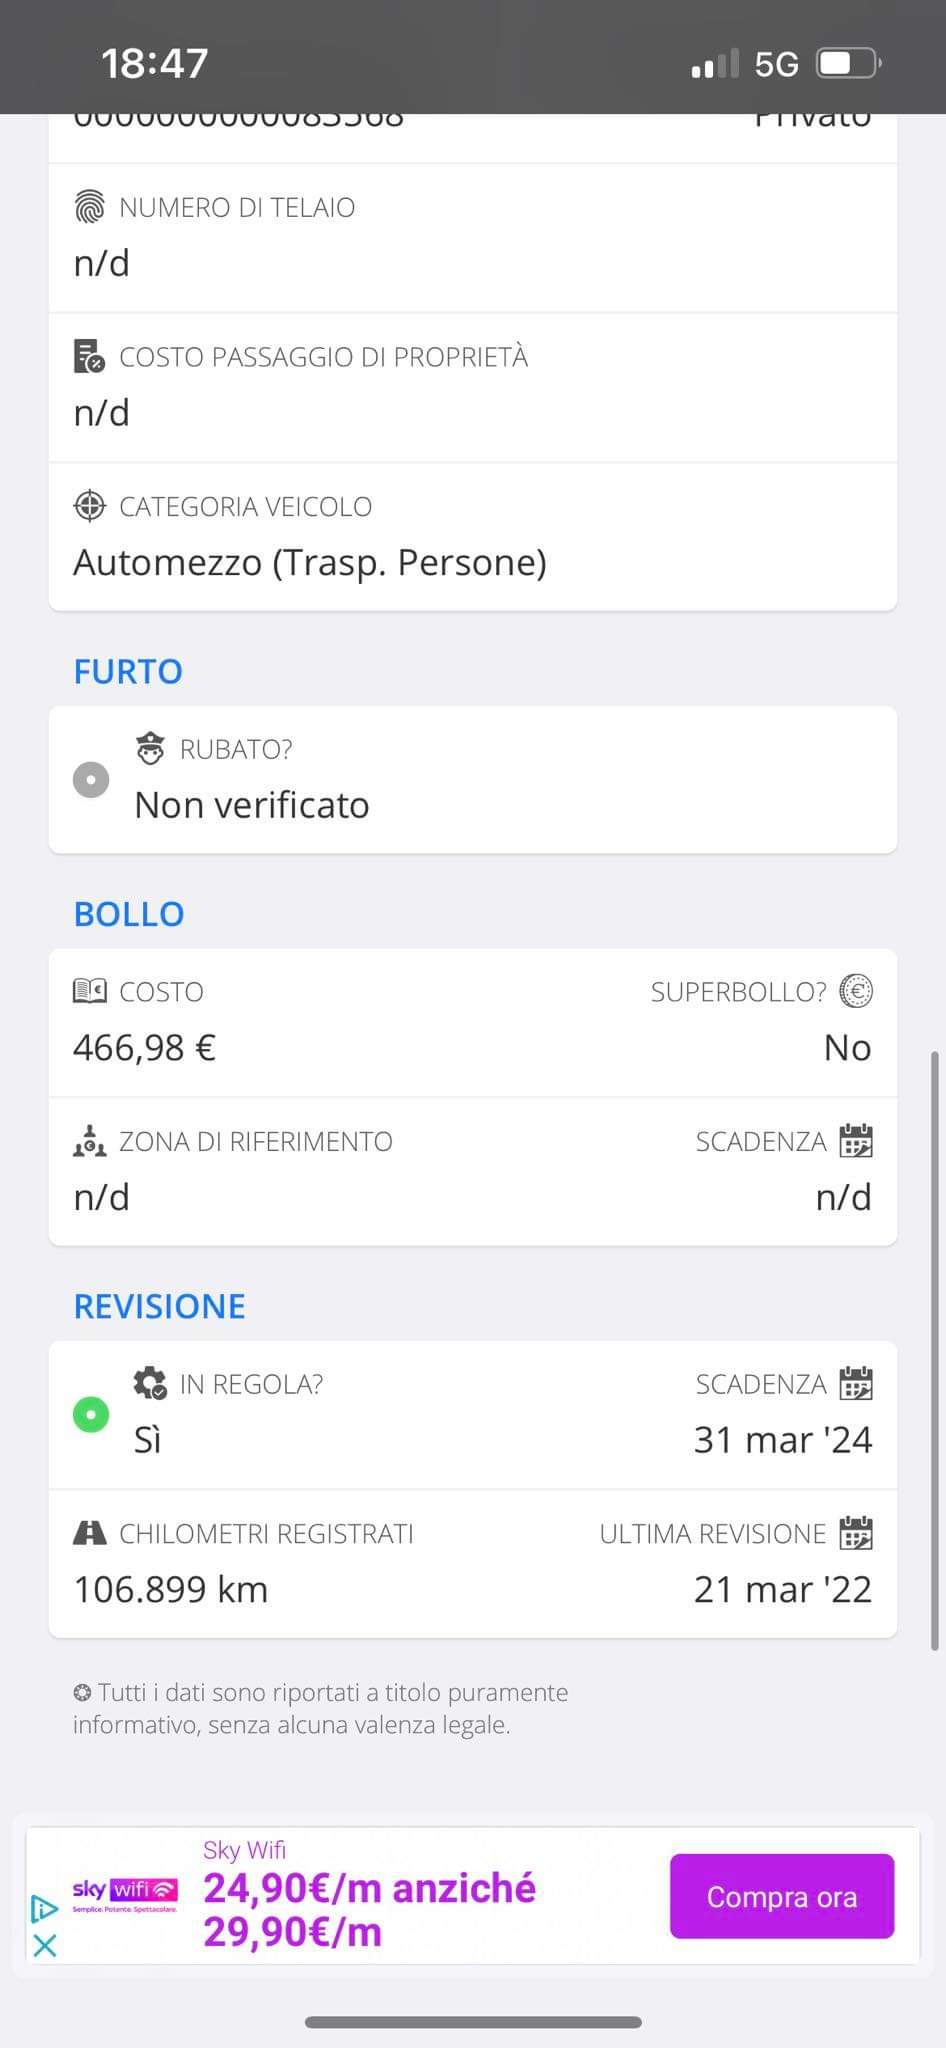The height and width of the screenshot is (2048, 946).
Task: Tap the thief icon beside Rubato?
Action: tap(150, 748)
